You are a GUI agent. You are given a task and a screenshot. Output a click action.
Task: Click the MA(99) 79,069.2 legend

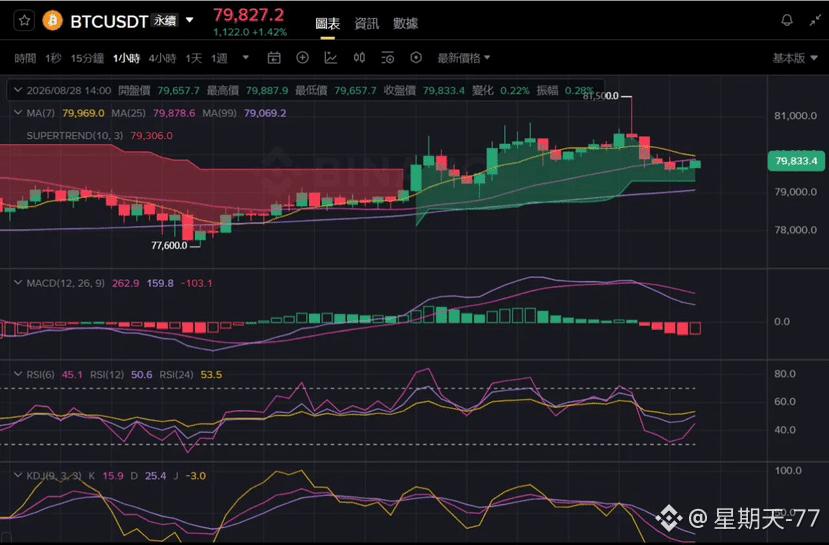pos(244,113)
